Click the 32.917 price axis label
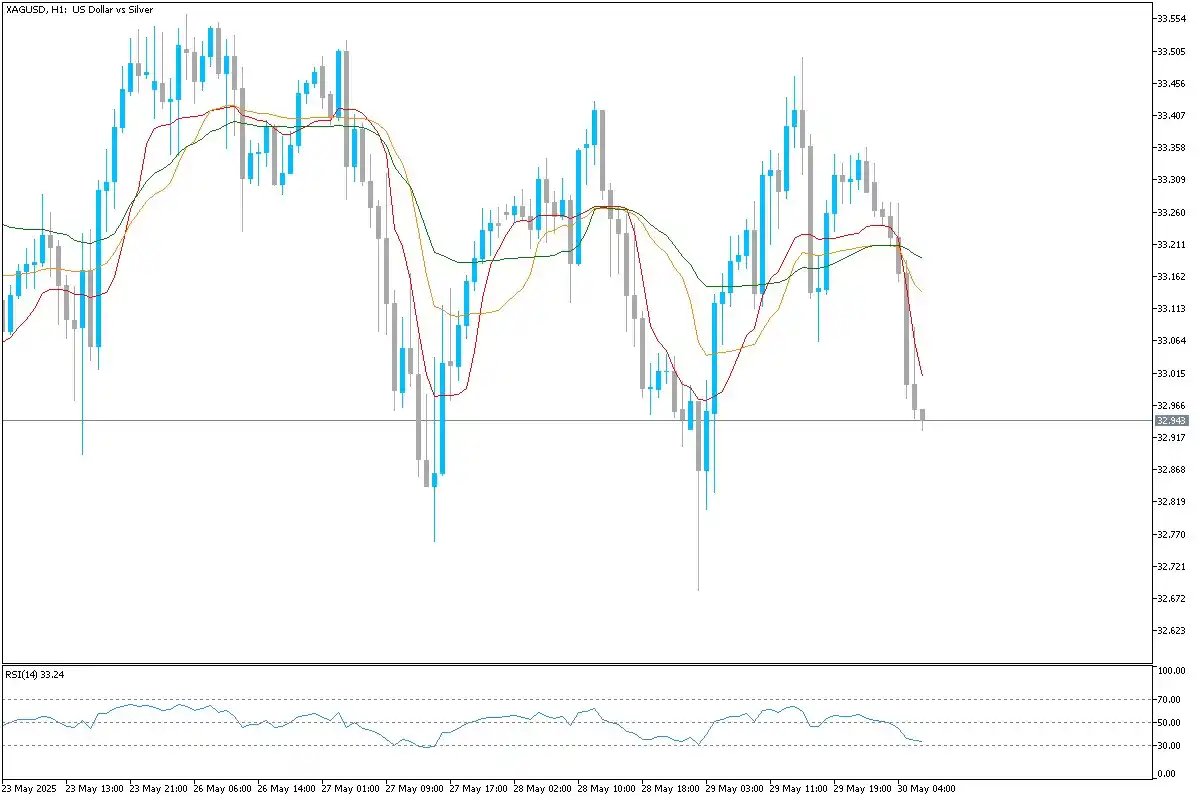Viewport: 1200px width, 800px height. 1171,437
